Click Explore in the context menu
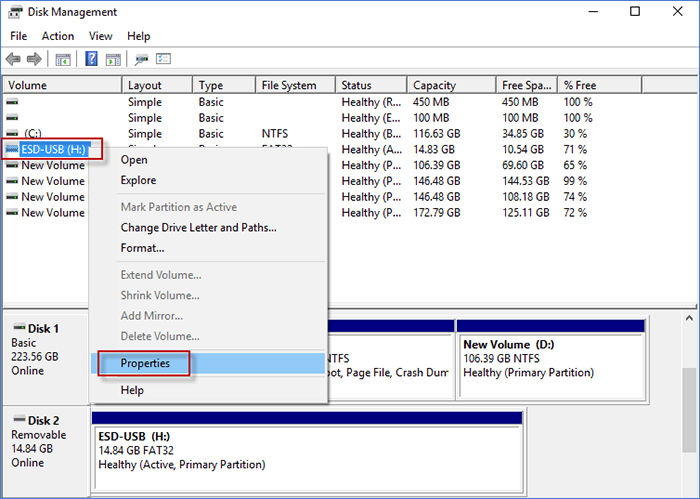The width and height of the screenshot is (700, 499). (138, 181)
